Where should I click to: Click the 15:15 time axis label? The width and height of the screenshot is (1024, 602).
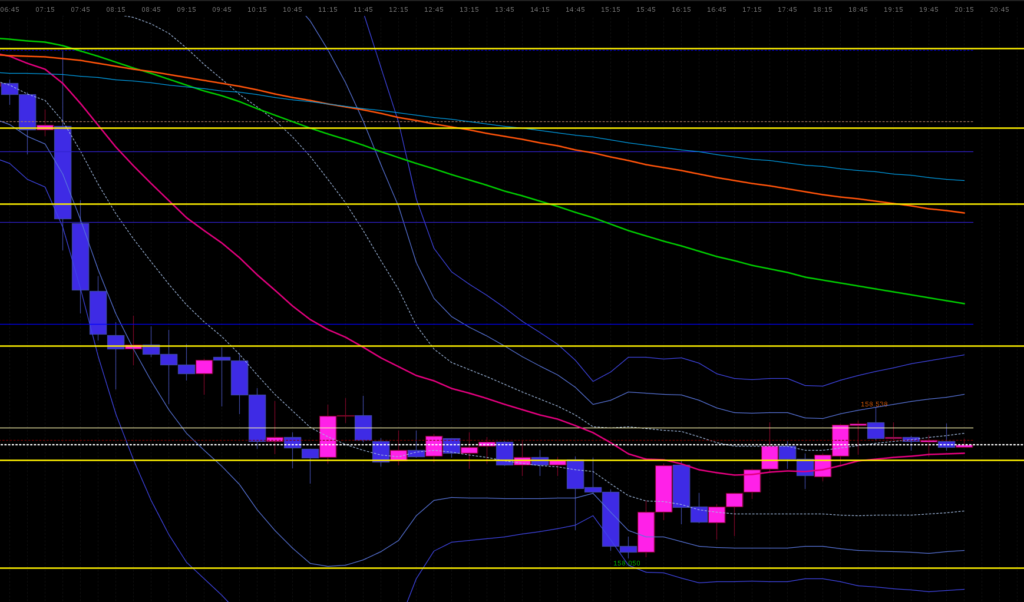pyautogui.click(x=610, y=9)
